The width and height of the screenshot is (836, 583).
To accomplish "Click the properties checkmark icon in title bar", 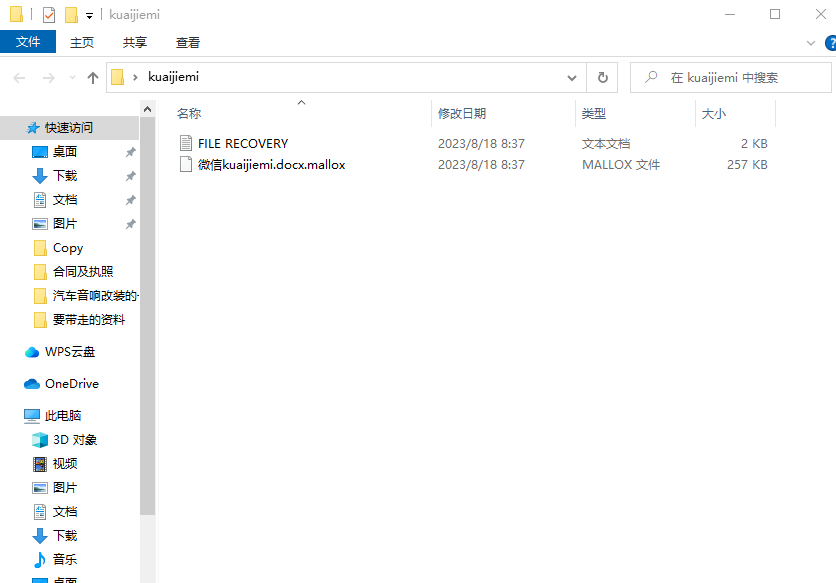I will [x=49, y=15].
